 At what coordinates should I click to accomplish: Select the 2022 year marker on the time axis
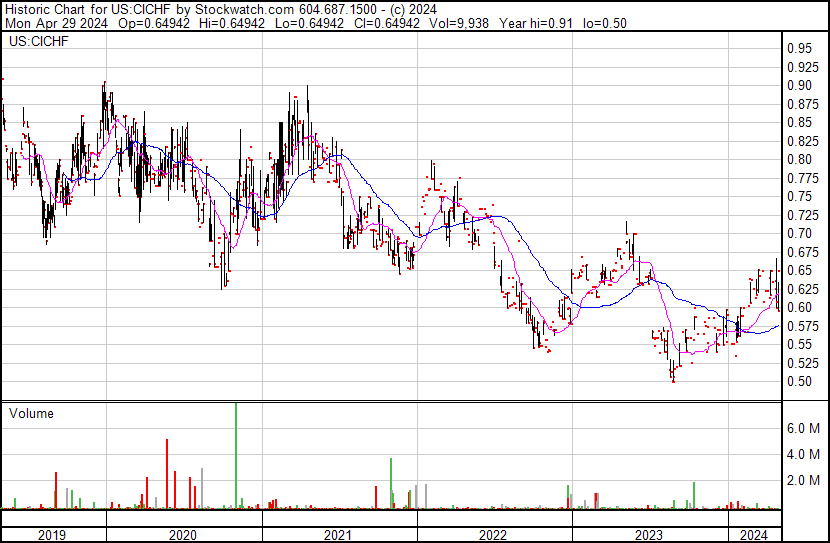(494, 535)
